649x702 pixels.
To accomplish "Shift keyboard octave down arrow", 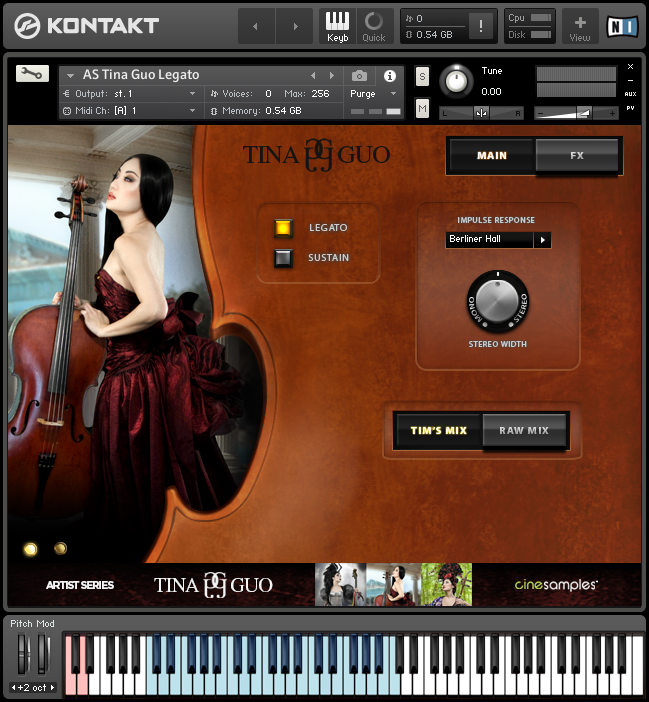I will pos(13,687).
